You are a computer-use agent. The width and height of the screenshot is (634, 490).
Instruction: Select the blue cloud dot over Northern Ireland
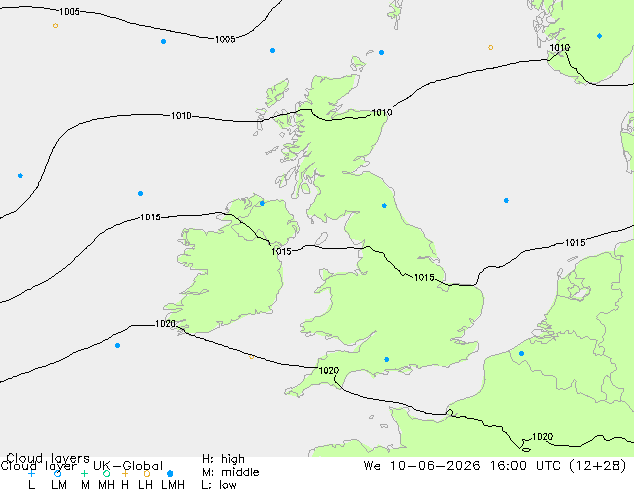(262, 203)
